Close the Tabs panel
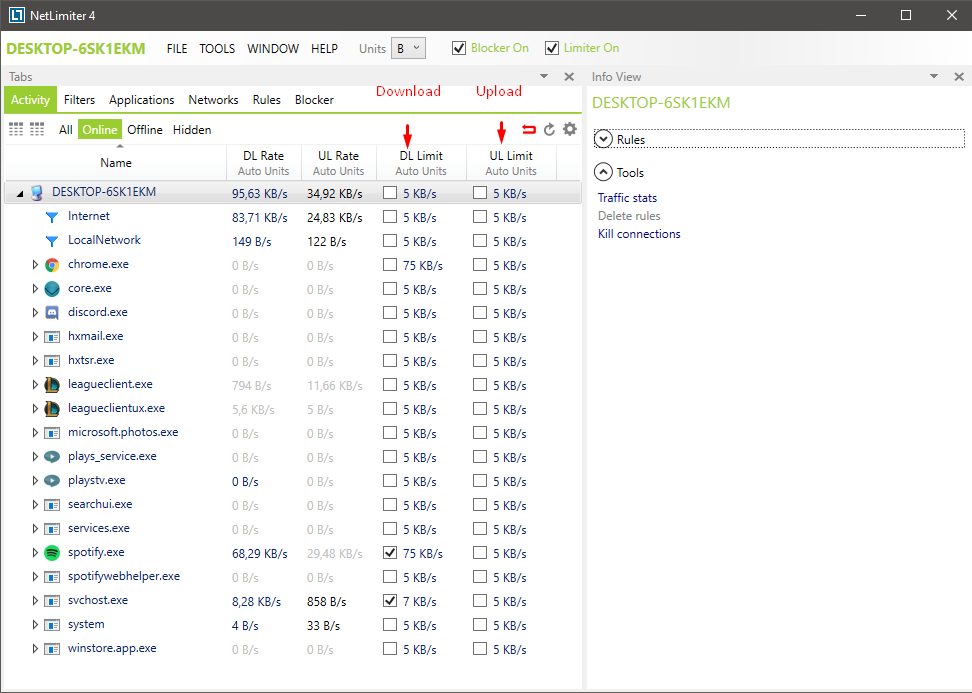 coord(569,77)
